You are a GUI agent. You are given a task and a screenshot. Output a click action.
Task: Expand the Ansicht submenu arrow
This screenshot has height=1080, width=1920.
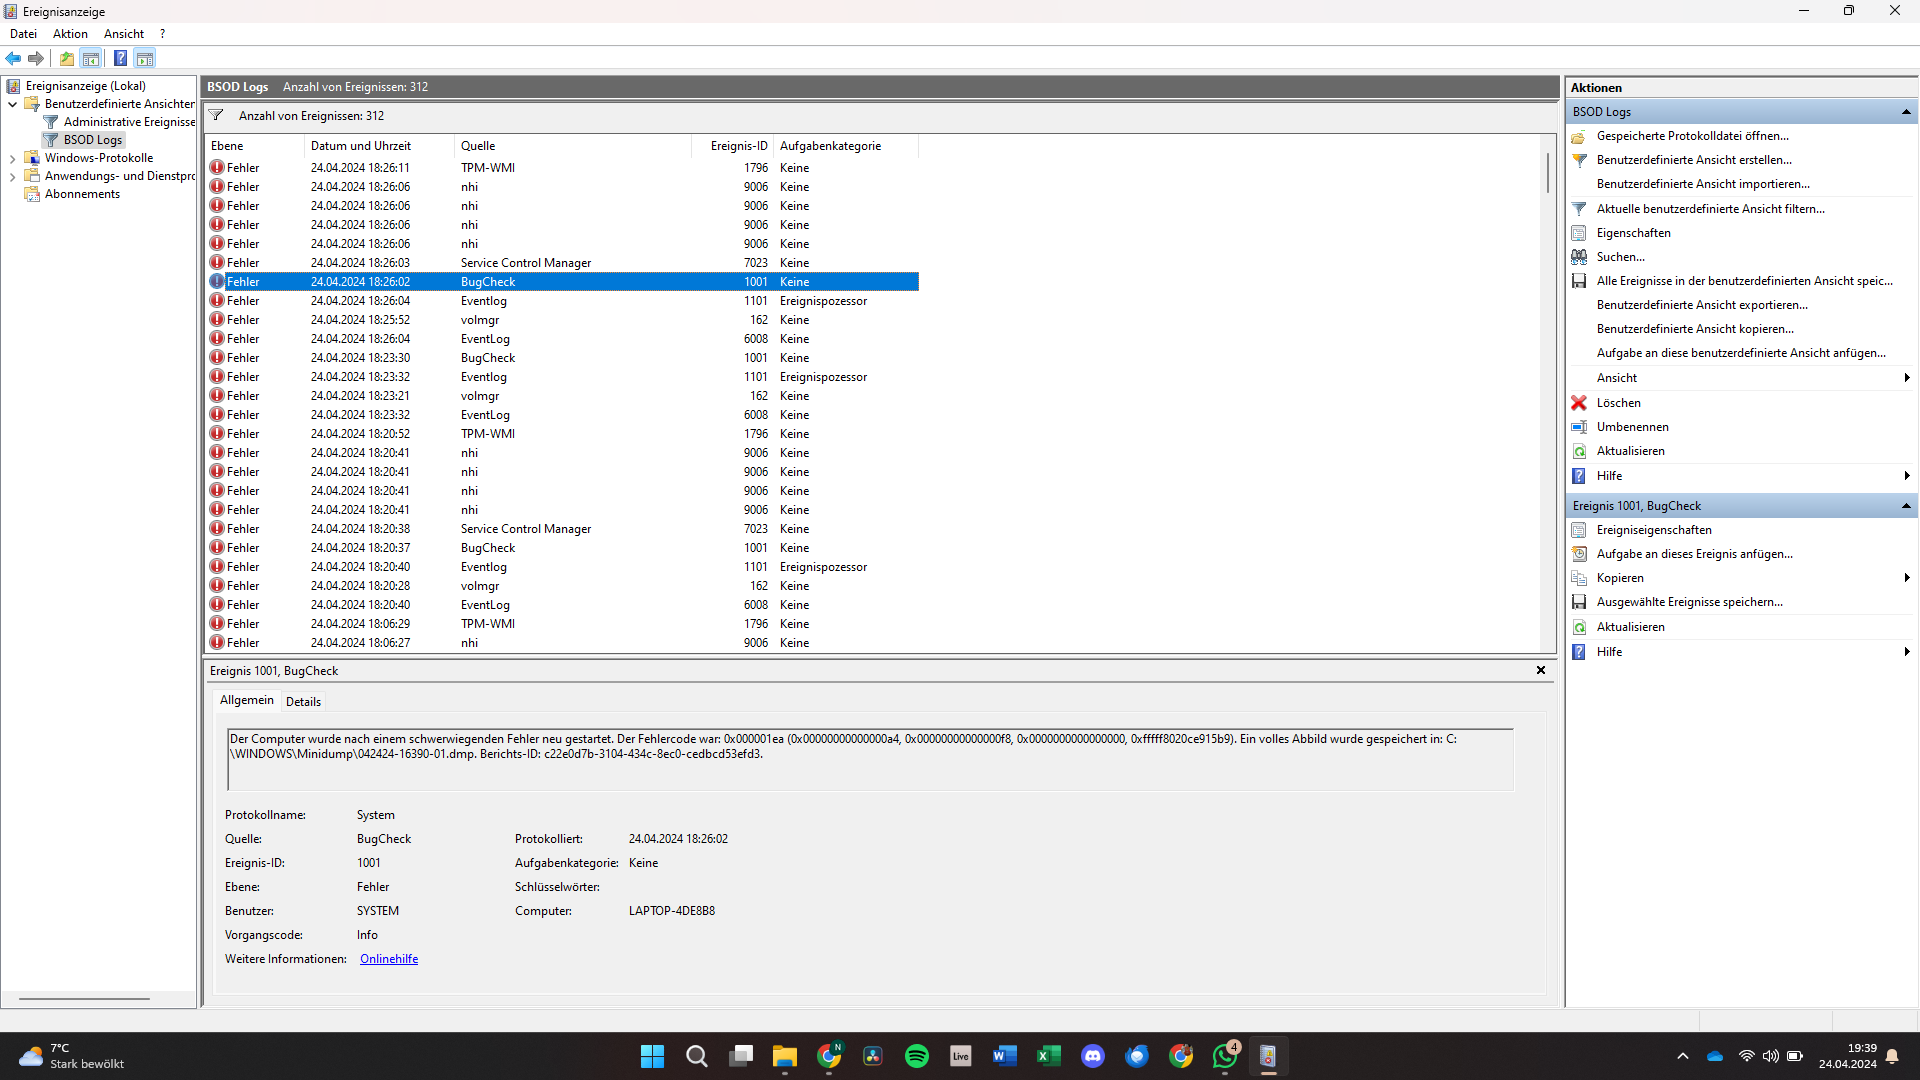pos(1907,378)
